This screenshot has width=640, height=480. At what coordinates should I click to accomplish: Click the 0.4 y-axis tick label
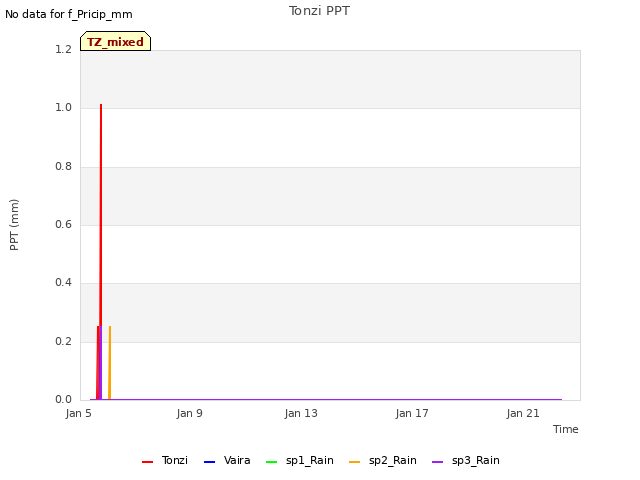(63, 282)
